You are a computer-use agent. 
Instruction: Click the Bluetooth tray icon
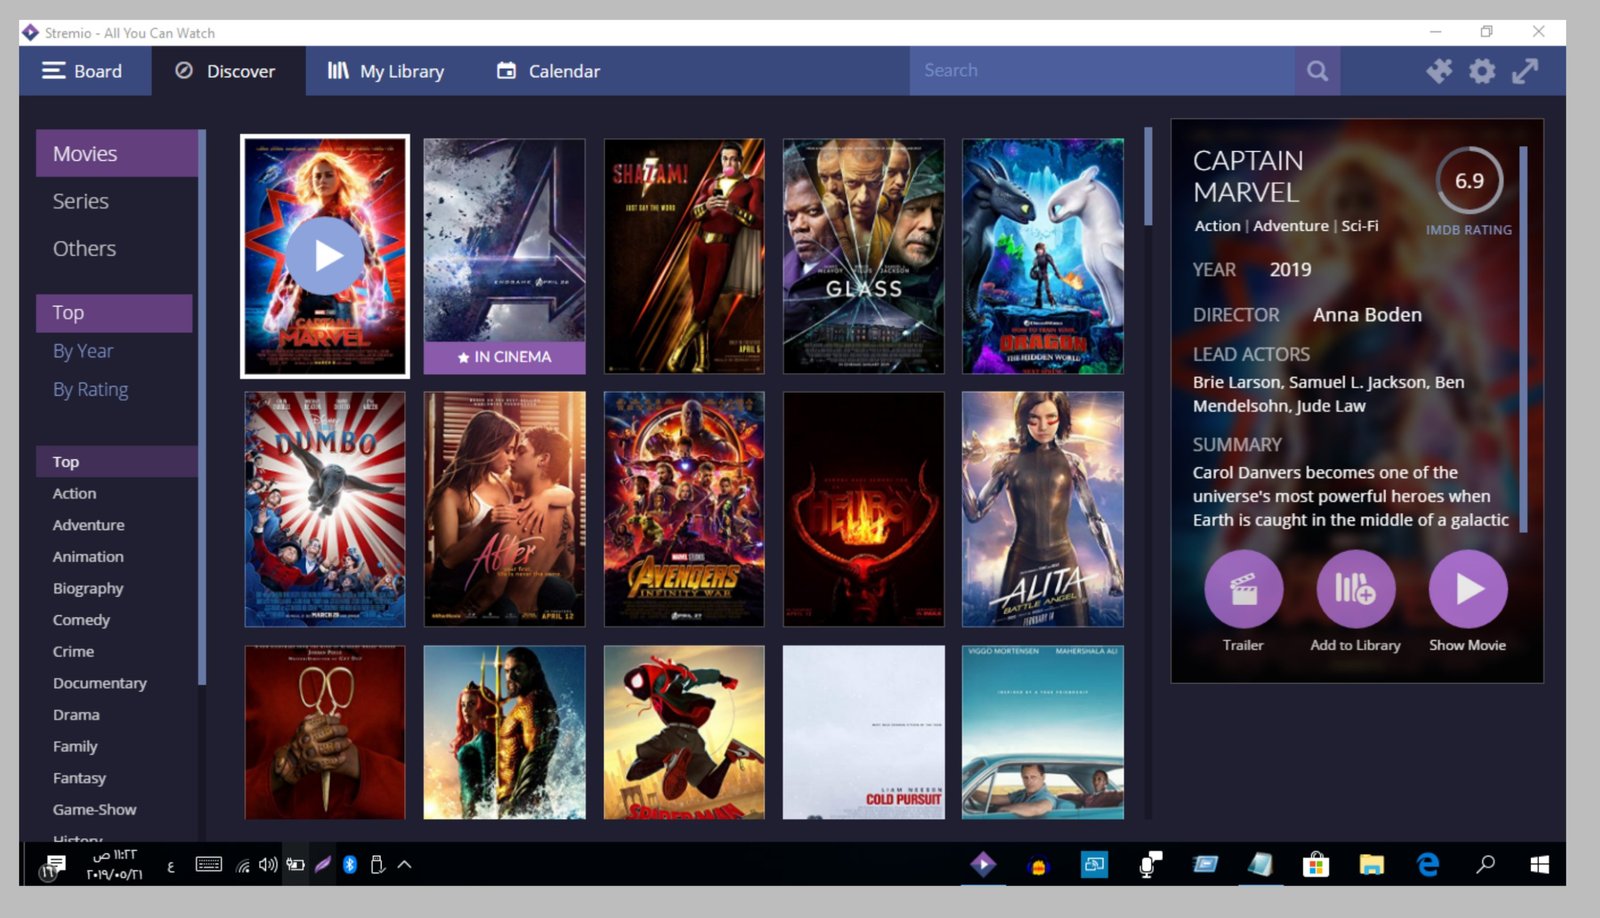click(350, 865)
